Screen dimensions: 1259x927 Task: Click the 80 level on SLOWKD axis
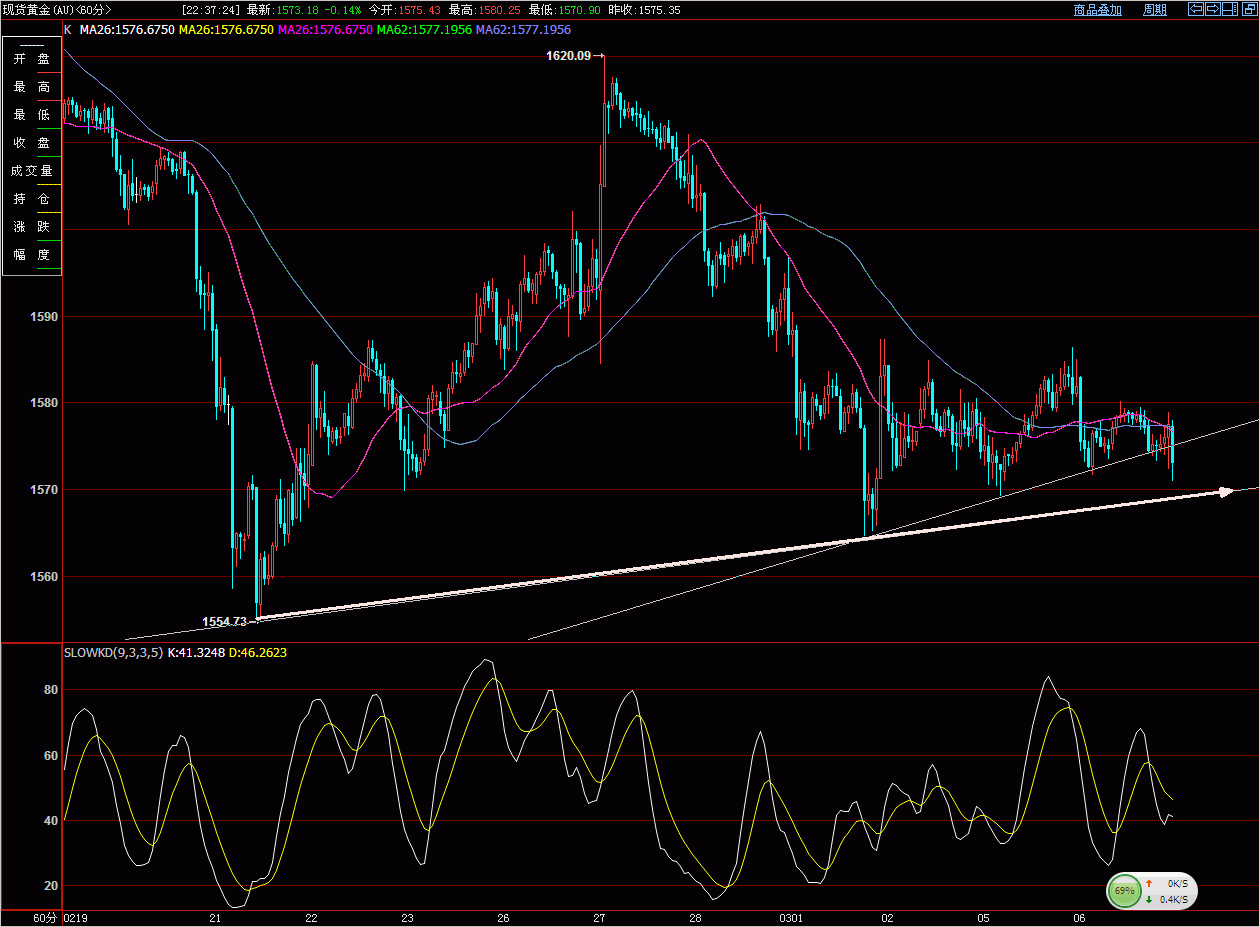[x=51, y=690]
